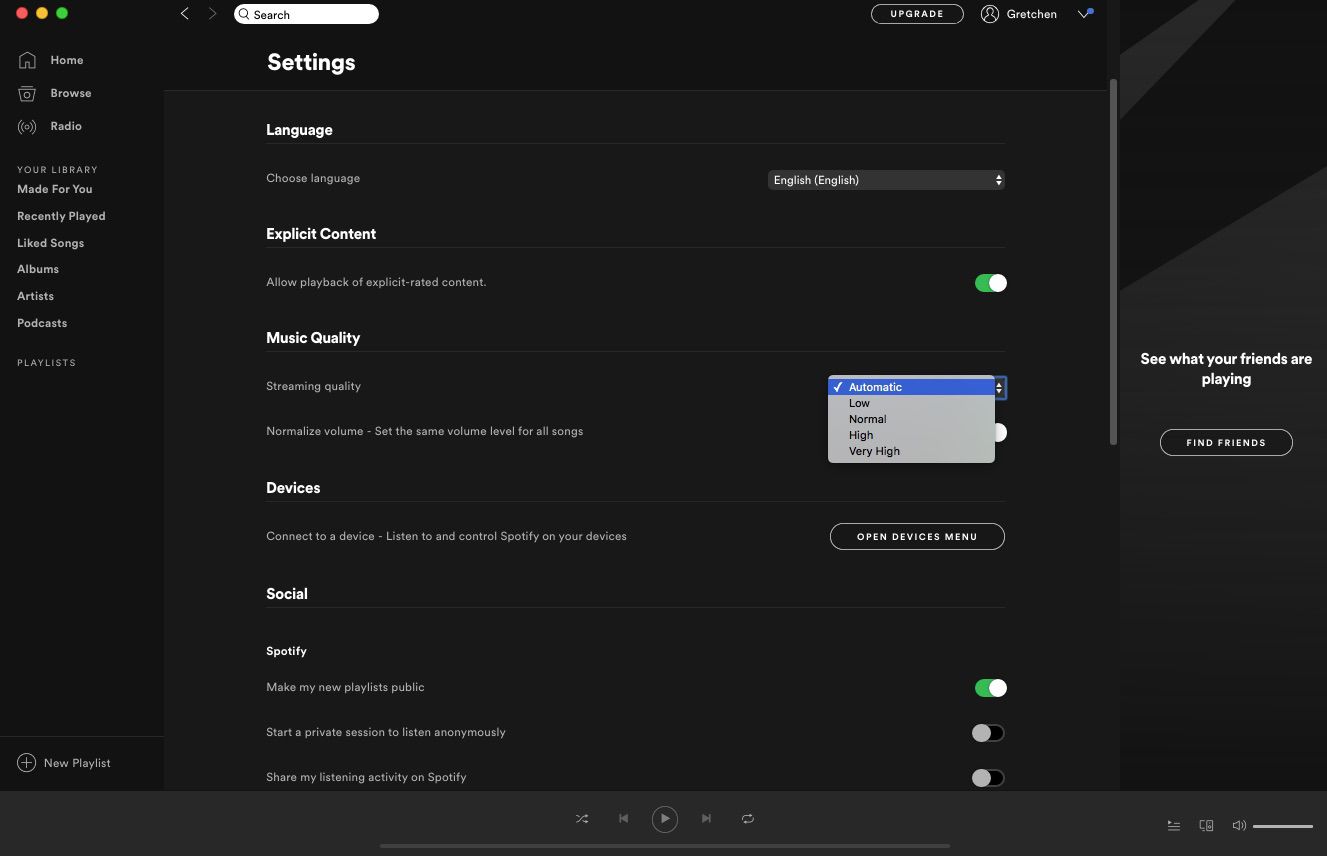Enable repeat mode
Screen dimensions: 1327x856
click(747, 819)
